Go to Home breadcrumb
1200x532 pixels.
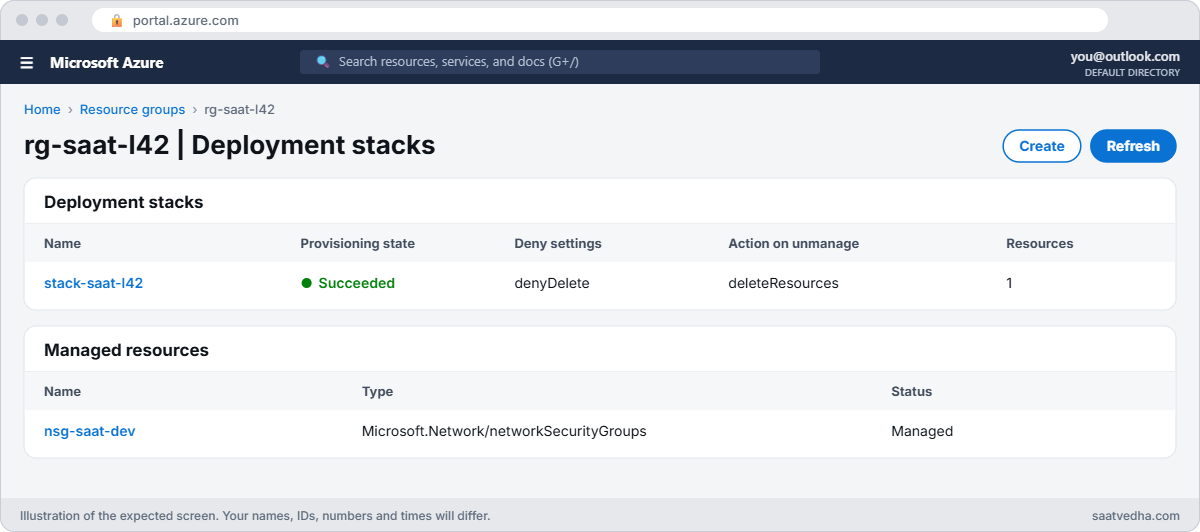click(x=42, y=110)
